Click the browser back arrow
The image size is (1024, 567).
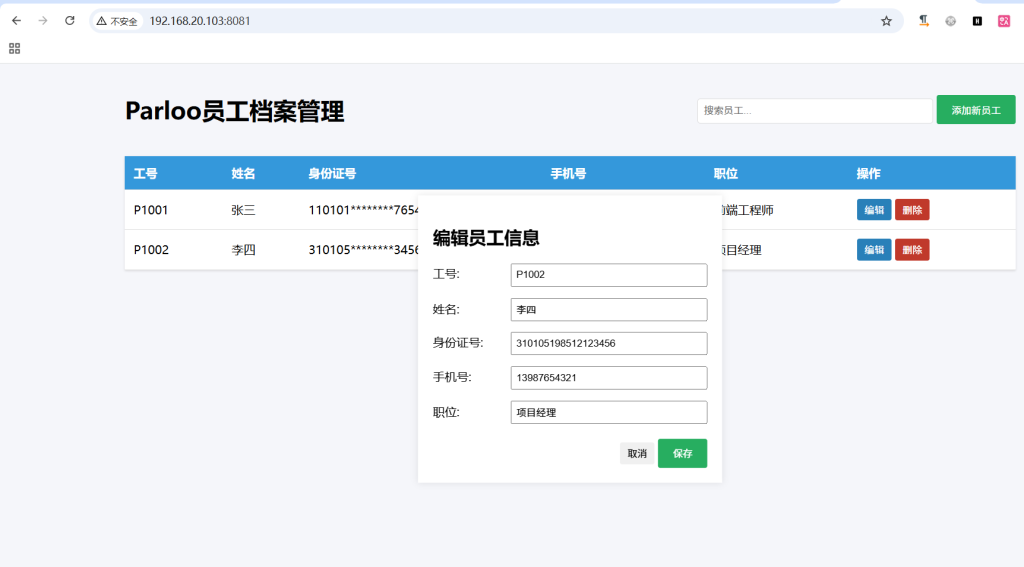[16, 21]
